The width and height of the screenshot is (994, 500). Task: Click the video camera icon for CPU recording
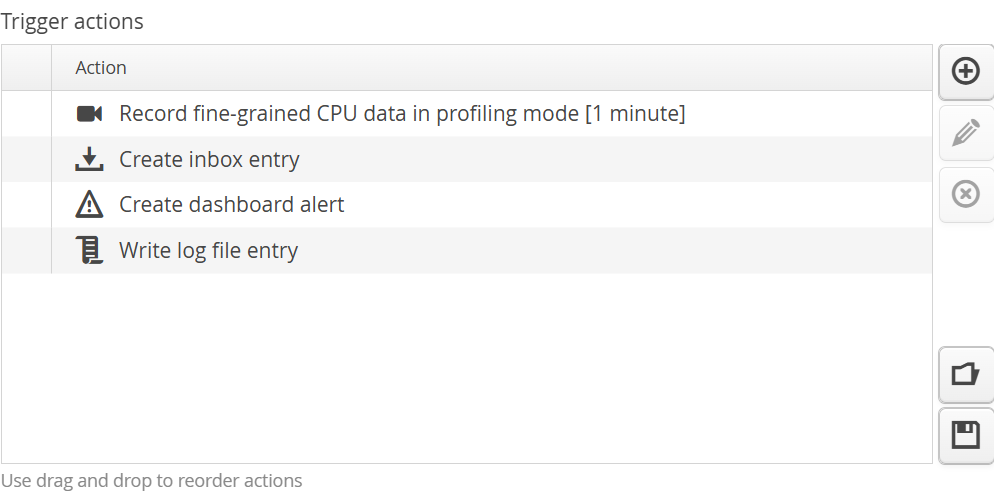pos(90,114)
